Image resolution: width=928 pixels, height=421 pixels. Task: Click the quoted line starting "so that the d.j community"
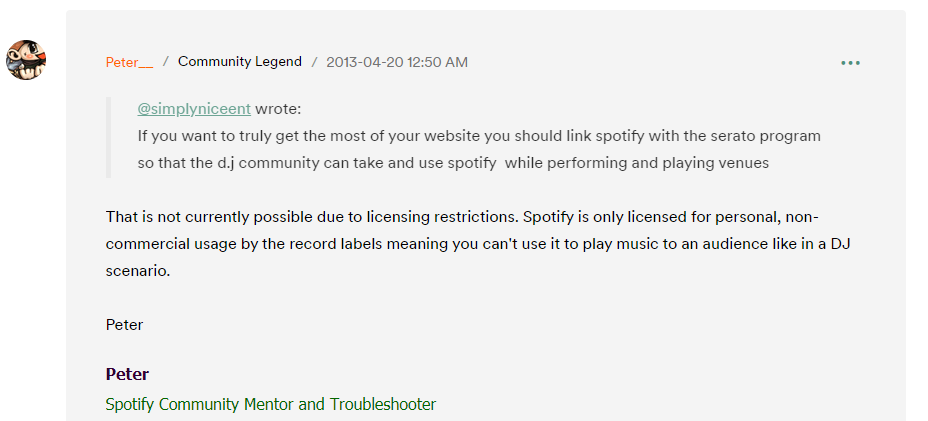[453, 163]
